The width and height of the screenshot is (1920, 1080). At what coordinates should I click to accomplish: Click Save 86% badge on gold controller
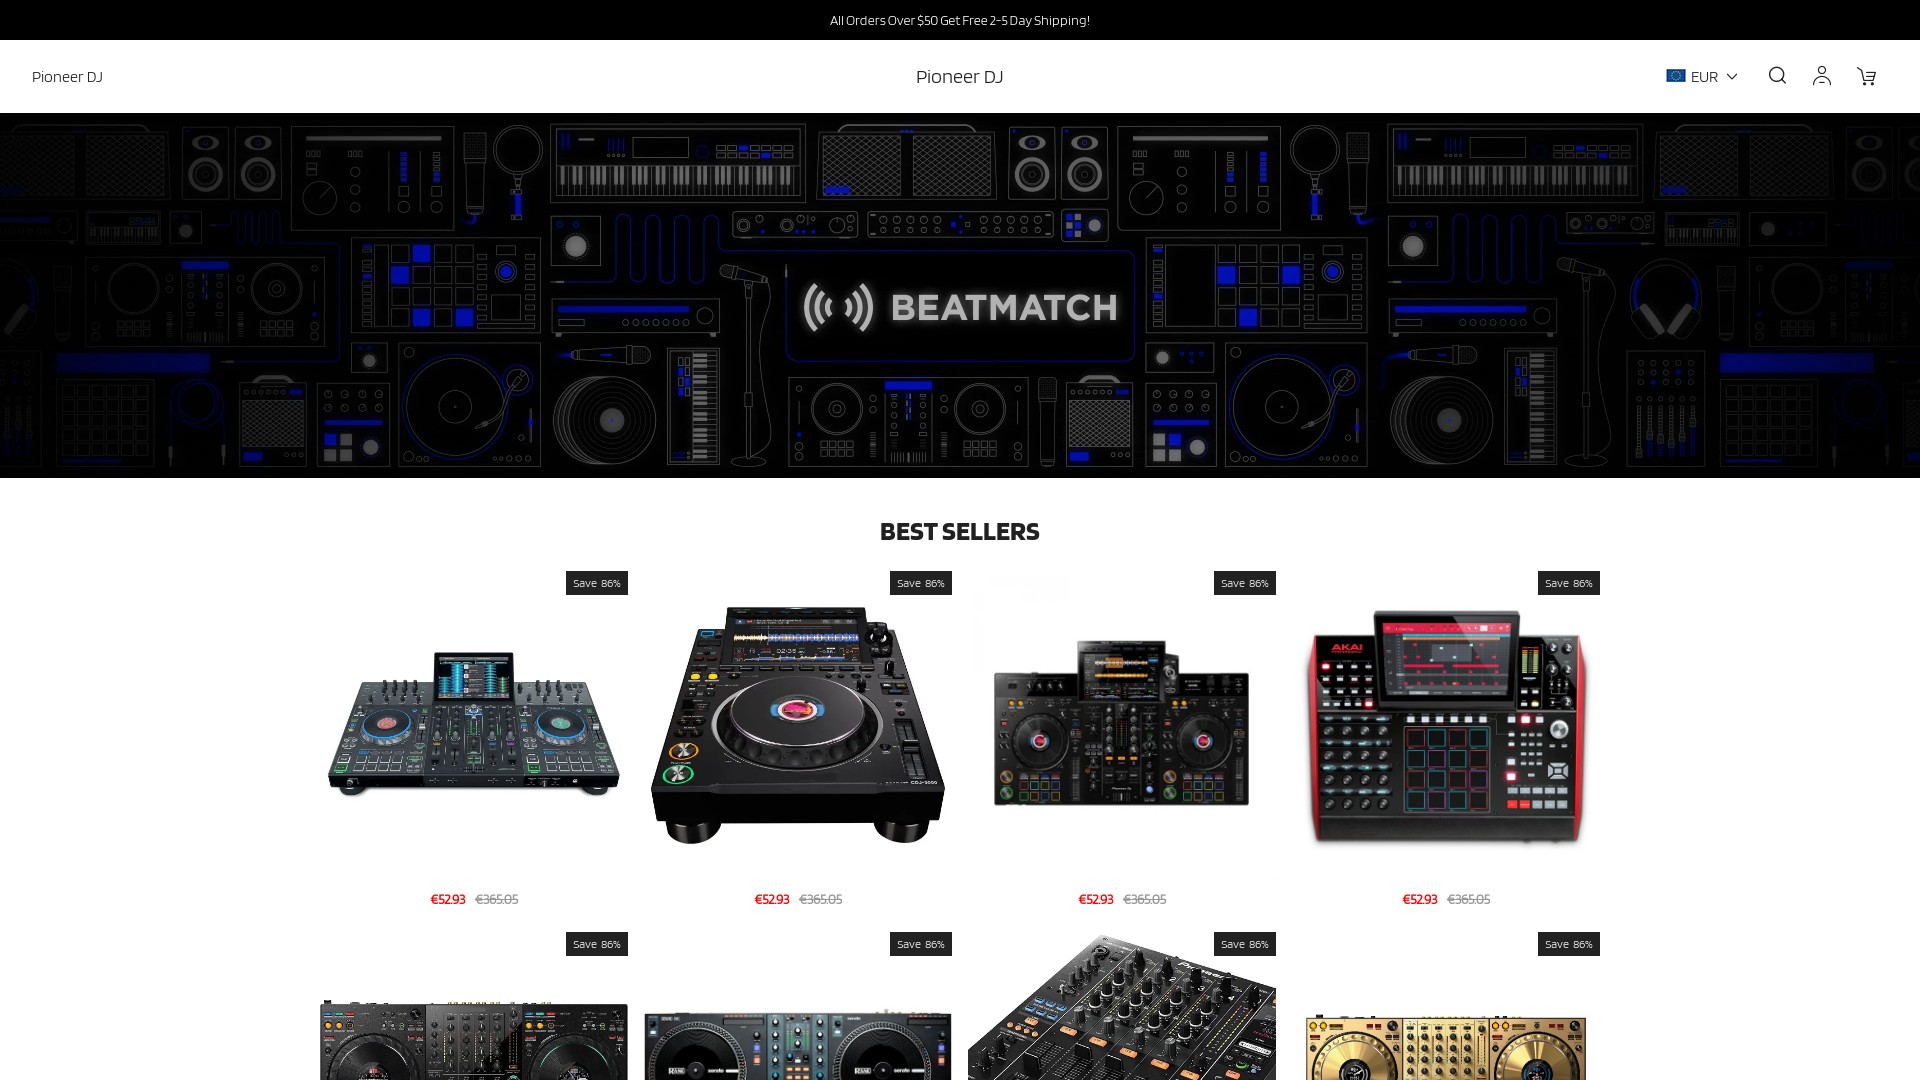click(x=1569, y=944)
